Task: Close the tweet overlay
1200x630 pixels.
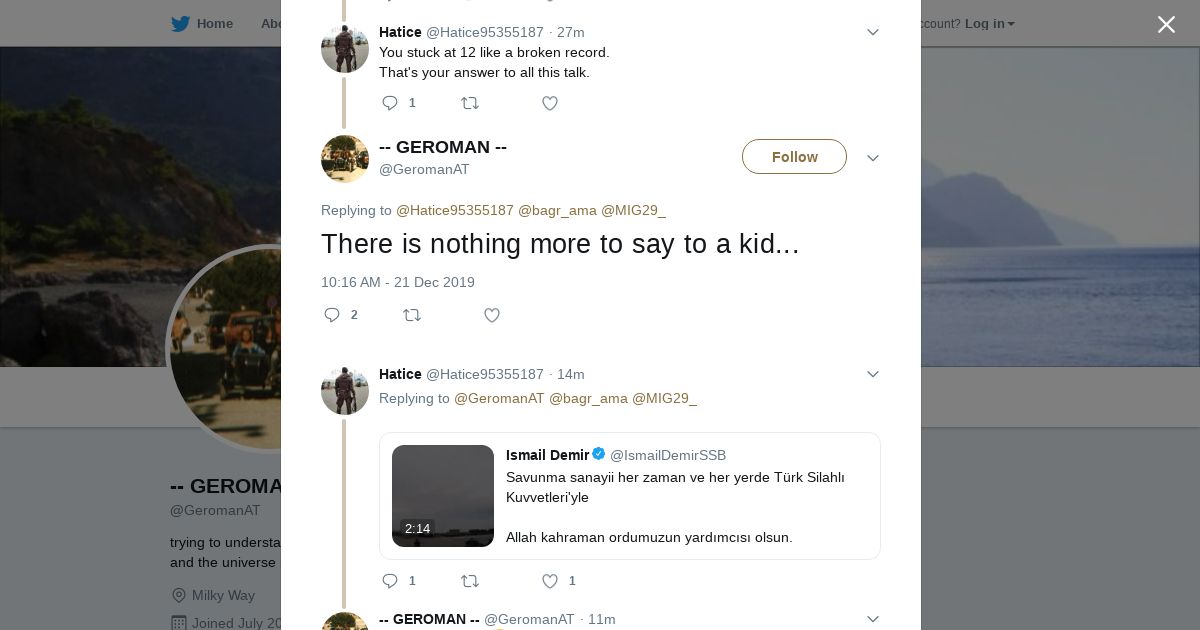Action: (1166, 24)
